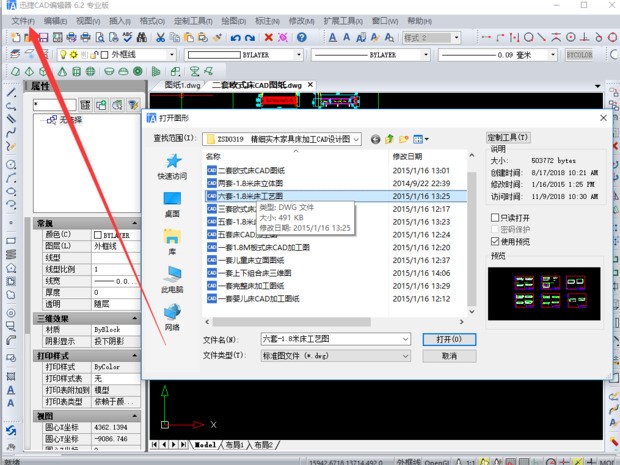Open the 文件名 filename combo box
The height and width of the screenshot is (465, 620).
point(336,339)
